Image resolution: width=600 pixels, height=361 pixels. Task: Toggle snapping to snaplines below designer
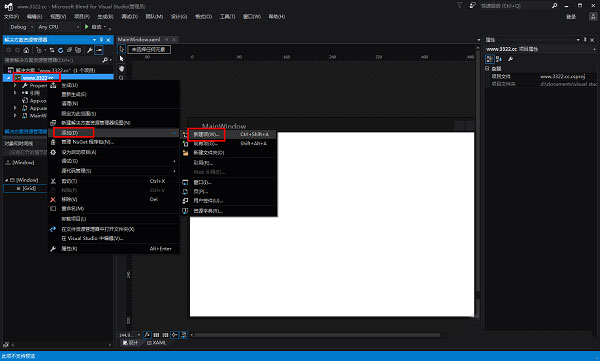174,335
